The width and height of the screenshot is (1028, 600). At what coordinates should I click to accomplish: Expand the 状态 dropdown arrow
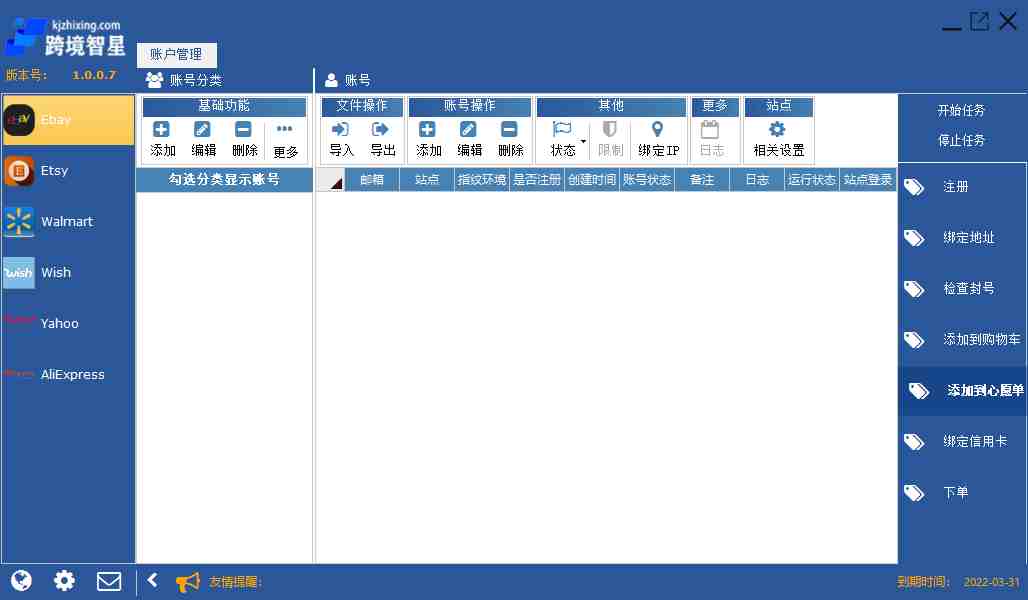pyautogui.click(x=583, y=140)
